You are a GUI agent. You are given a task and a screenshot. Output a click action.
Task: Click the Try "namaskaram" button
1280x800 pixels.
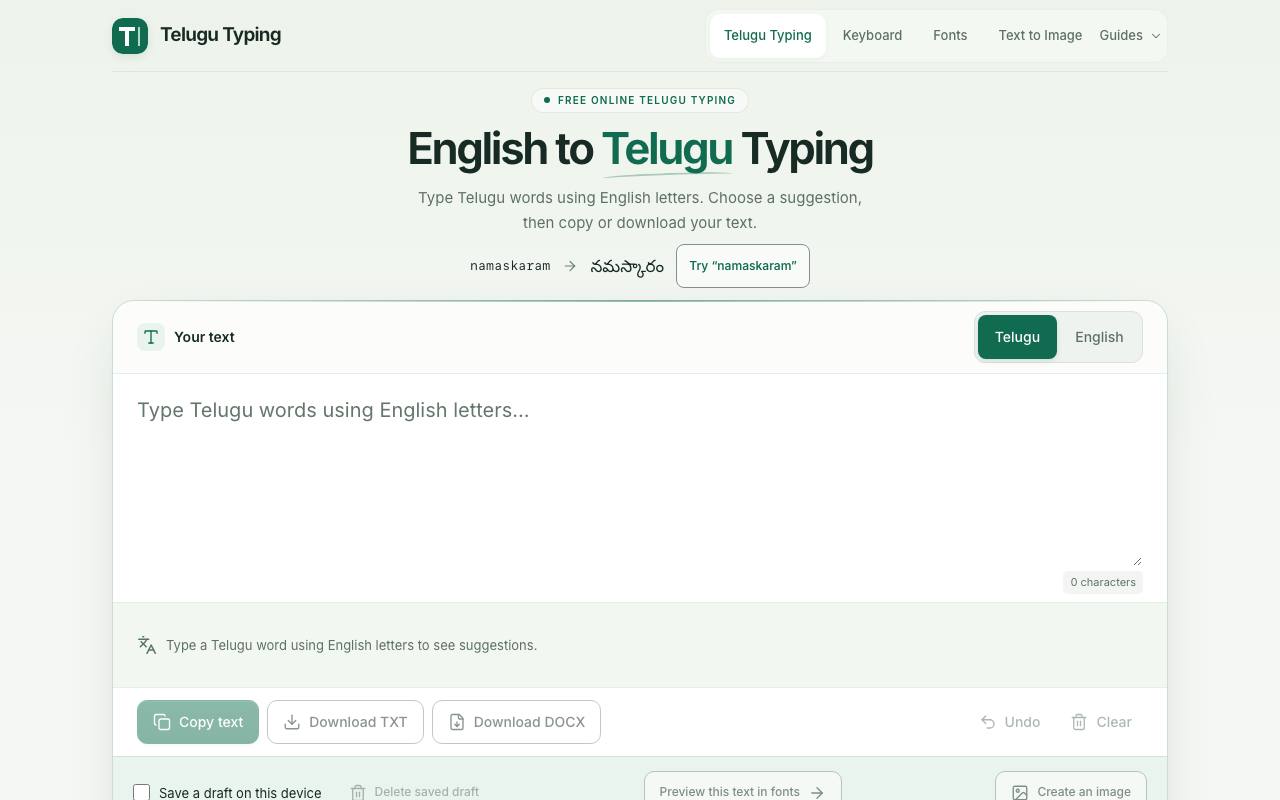[x=743, y=266]
